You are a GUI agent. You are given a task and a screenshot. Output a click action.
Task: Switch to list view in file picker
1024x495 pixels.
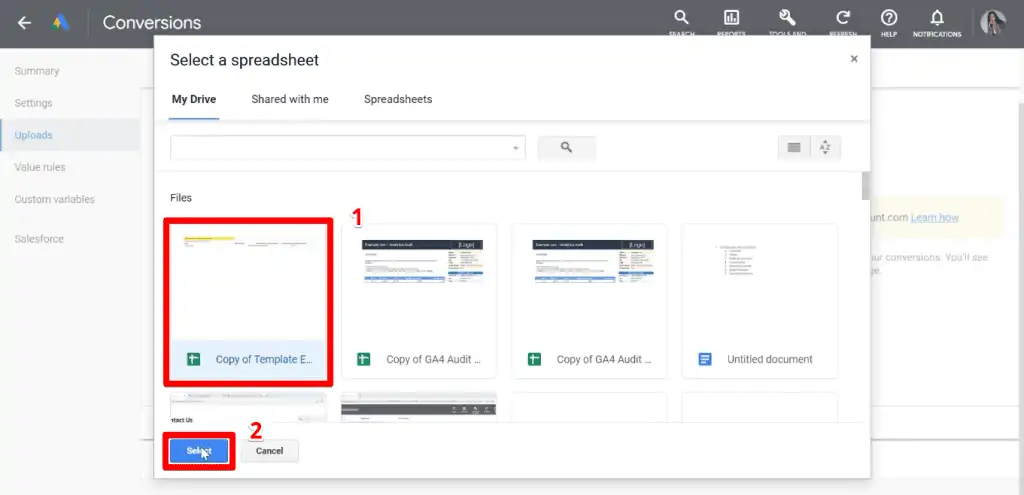tap(794, 148)
